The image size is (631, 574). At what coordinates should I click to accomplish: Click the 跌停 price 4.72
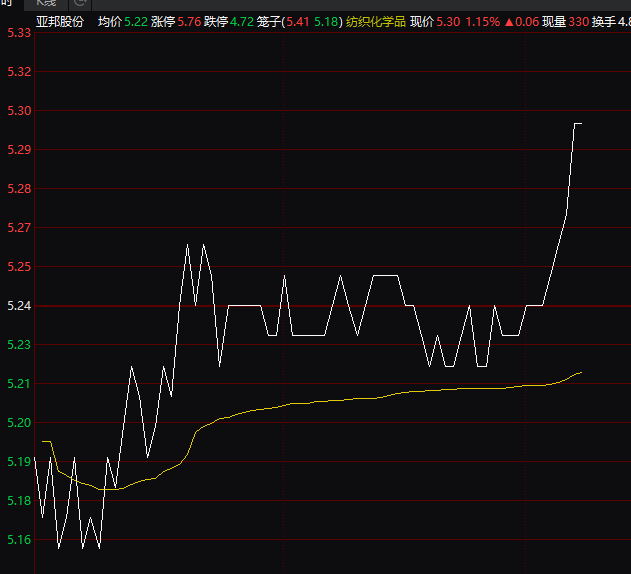[242, 21]
